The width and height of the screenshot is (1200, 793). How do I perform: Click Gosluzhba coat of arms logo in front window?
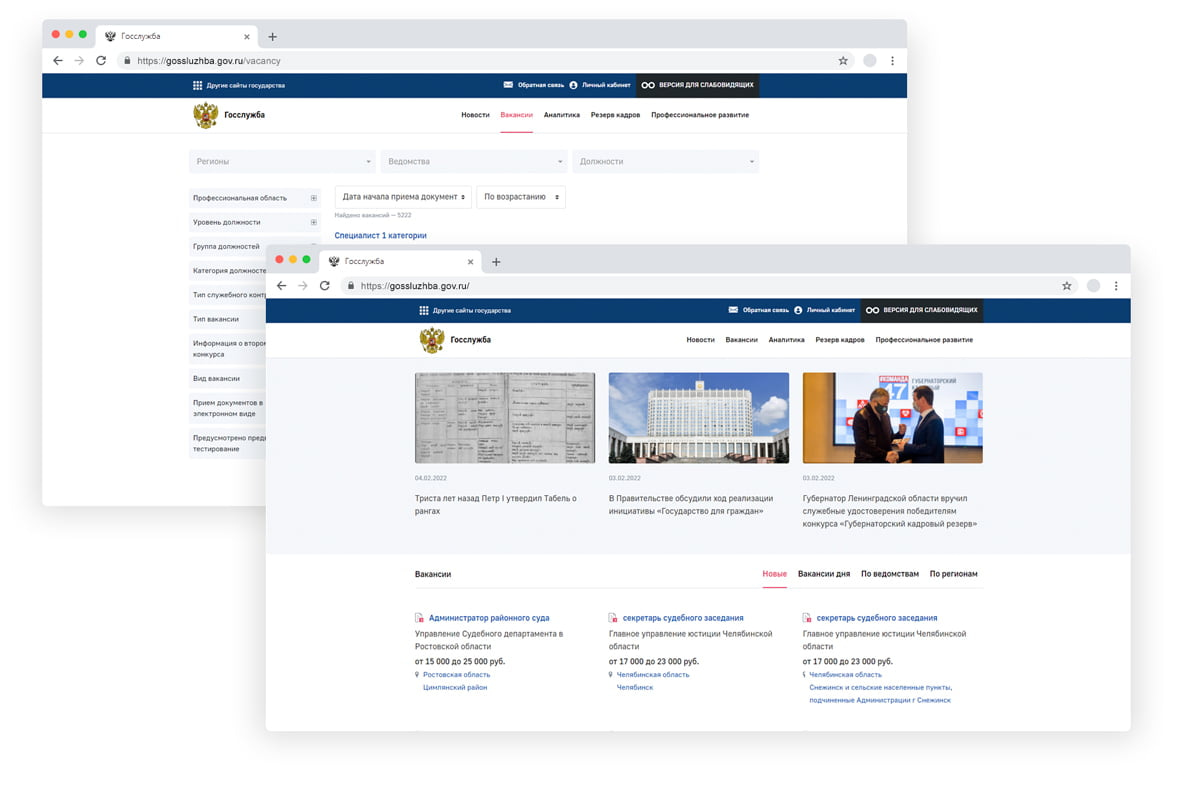[x=431, y=340]
